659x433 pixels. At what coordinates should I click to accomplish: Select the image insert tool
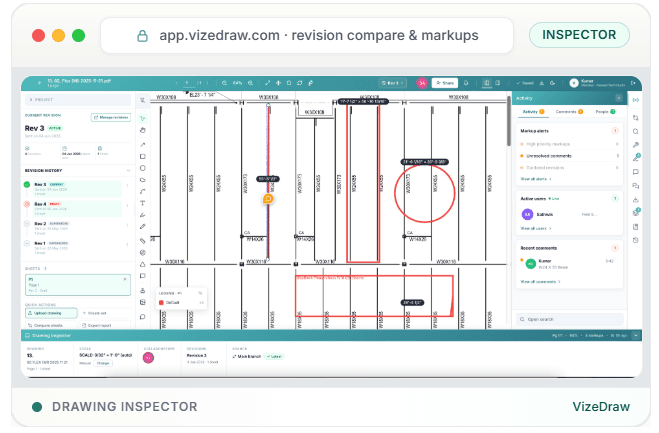[142, 302]
